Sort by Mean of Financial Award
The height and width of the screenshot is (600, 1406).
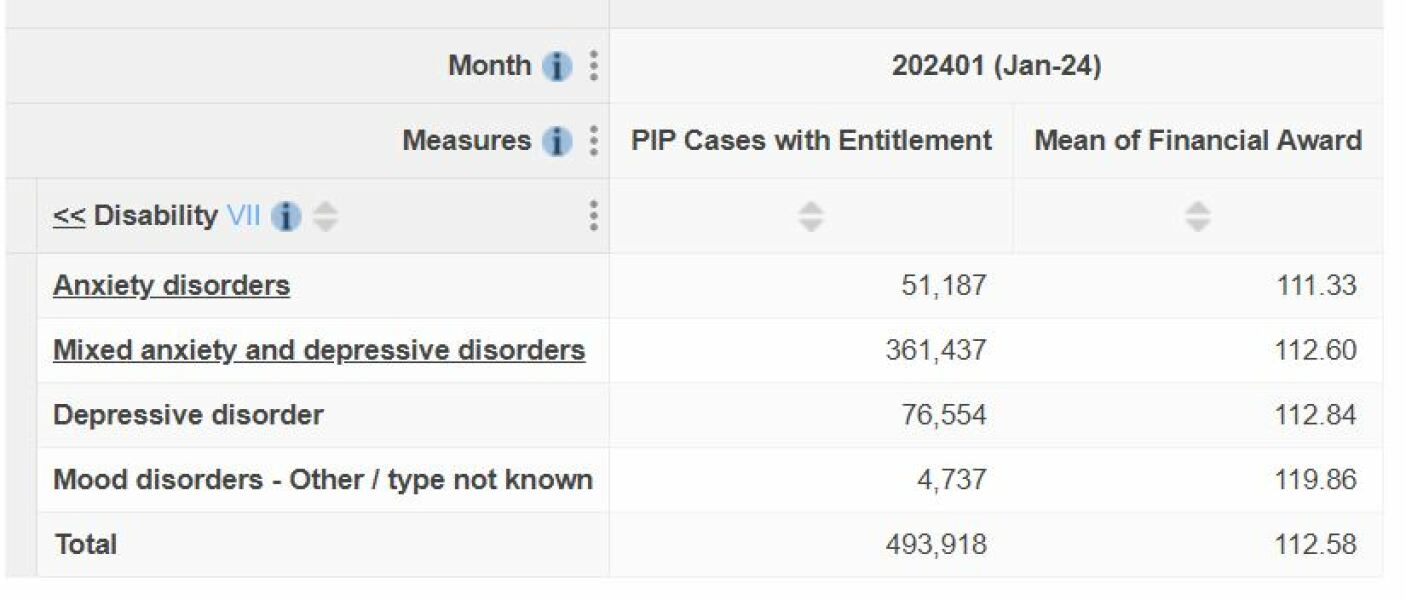point(1197,216)
